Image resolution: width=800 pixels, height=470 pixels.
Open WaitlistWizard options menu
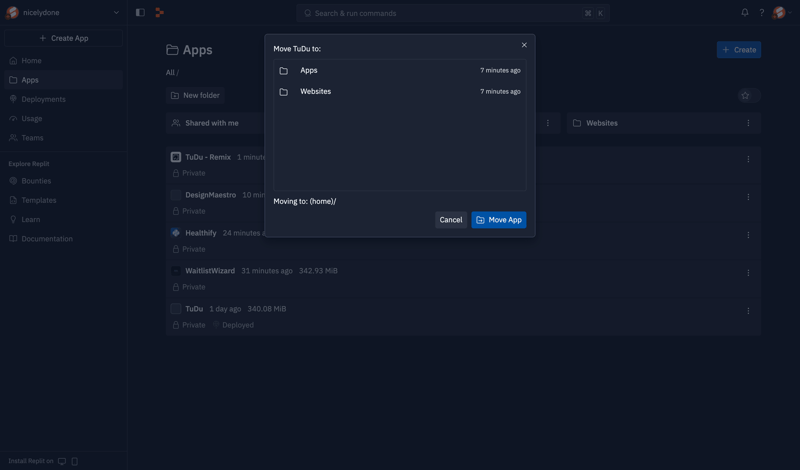[748, 273]
